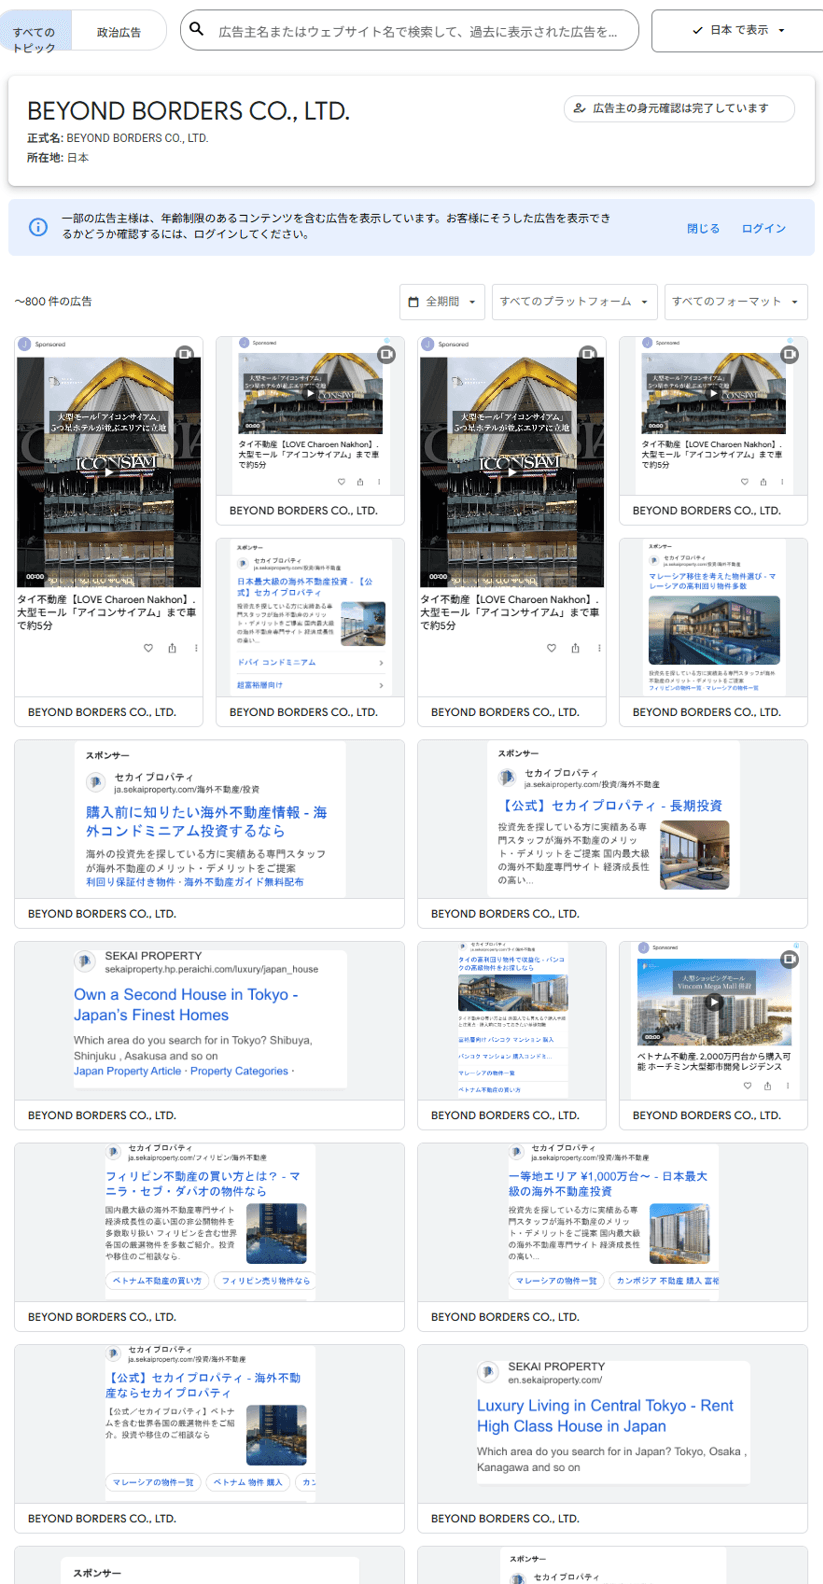Click the search magnifier icon

click(x=197, y=30)
